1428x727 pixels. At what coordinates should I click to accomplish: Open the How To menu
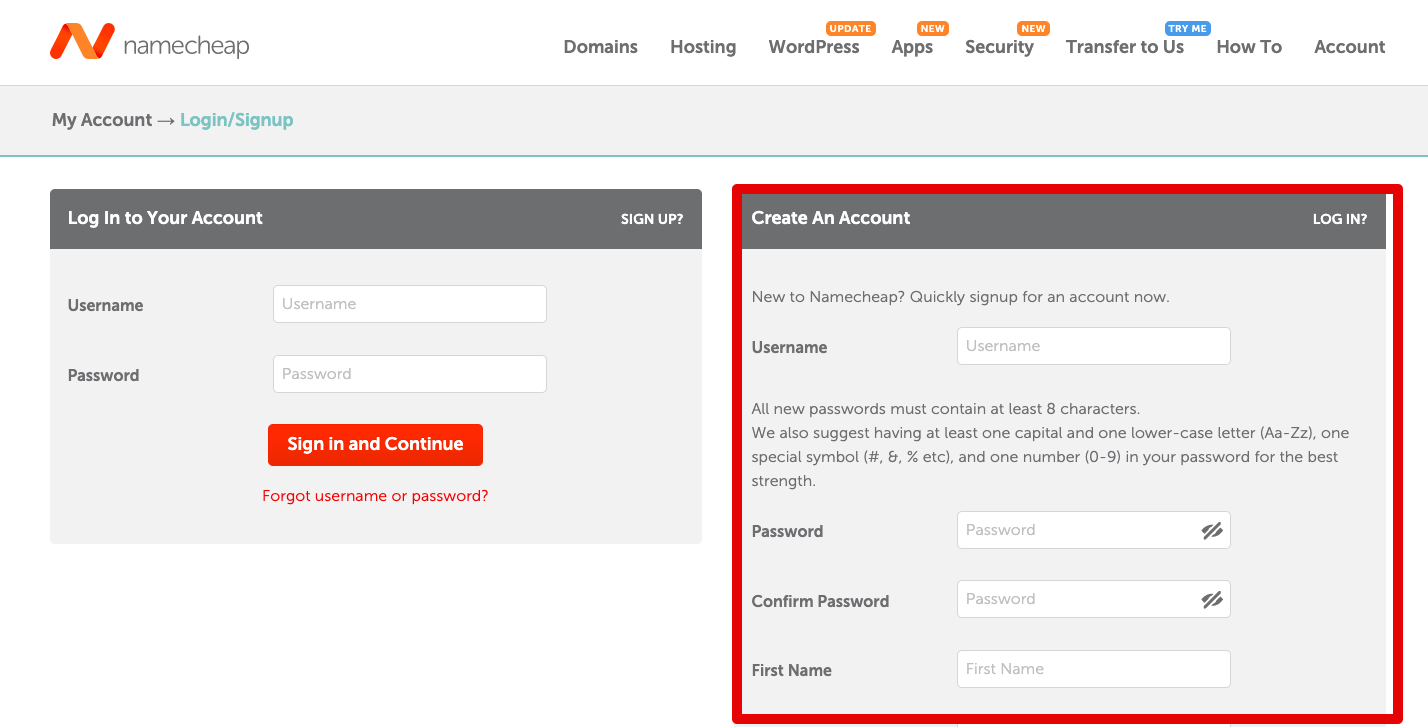click(x=1249, y=47)
